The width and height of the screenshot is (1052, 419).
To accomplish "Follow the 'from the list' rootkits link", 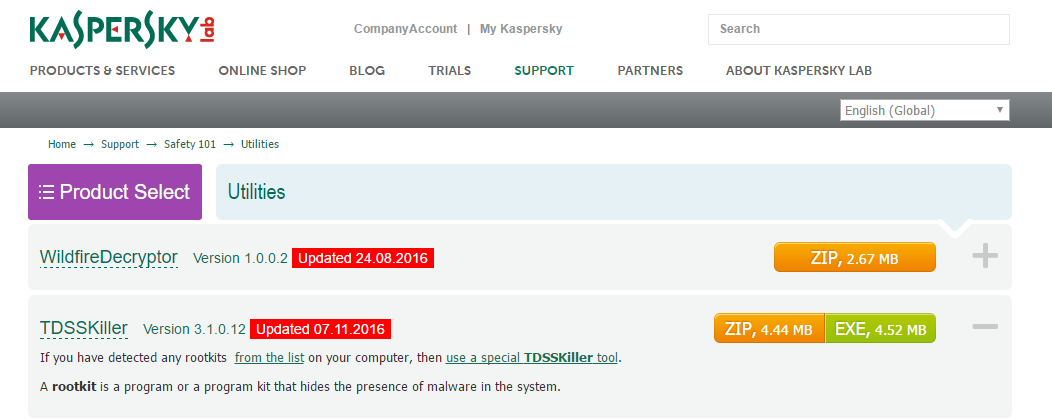I will [268, 357].
